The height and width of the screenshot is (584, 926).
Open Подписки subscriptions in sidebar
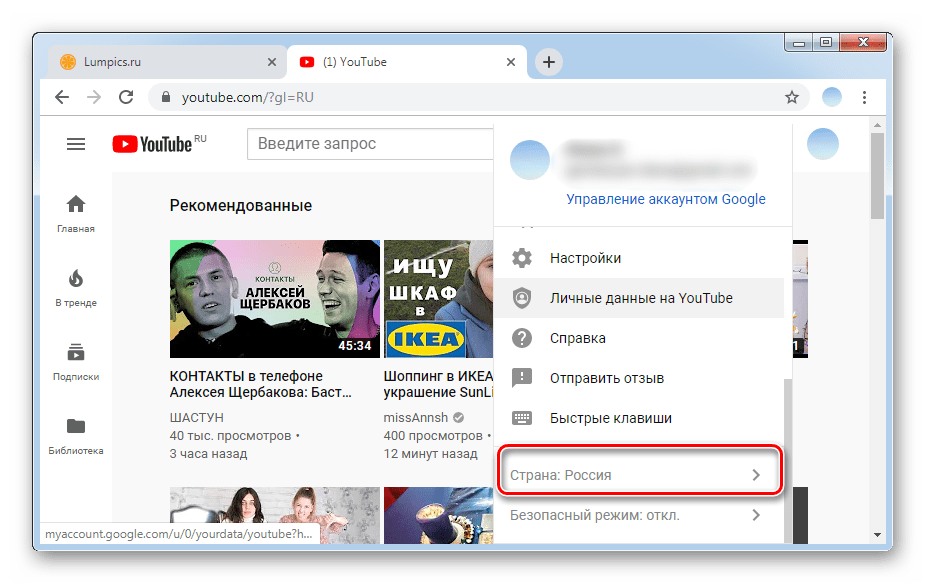click(x=76, y=361)
